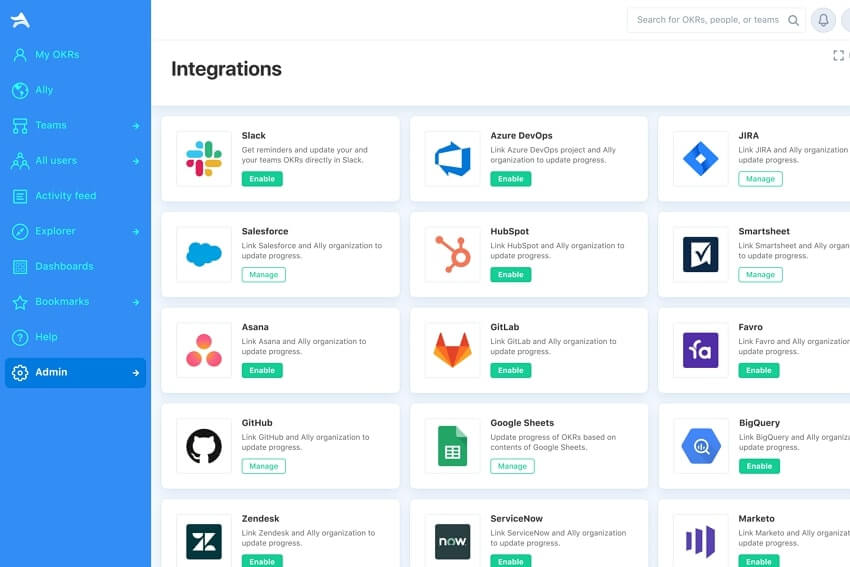Screen dimensions: 850x567
Task: Manage the Salesforce integration
Action: pos(263,275)
